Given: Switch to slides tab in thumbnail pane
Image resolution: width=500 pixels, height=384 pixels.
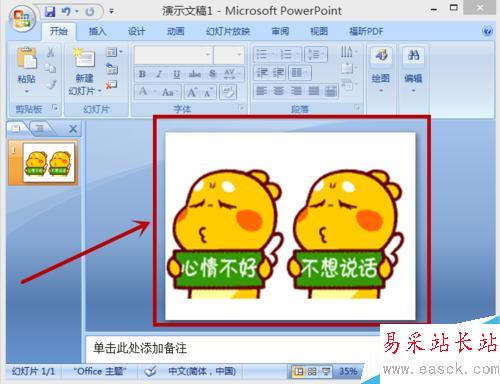Looking at the screenshot, I should point(17,128).
